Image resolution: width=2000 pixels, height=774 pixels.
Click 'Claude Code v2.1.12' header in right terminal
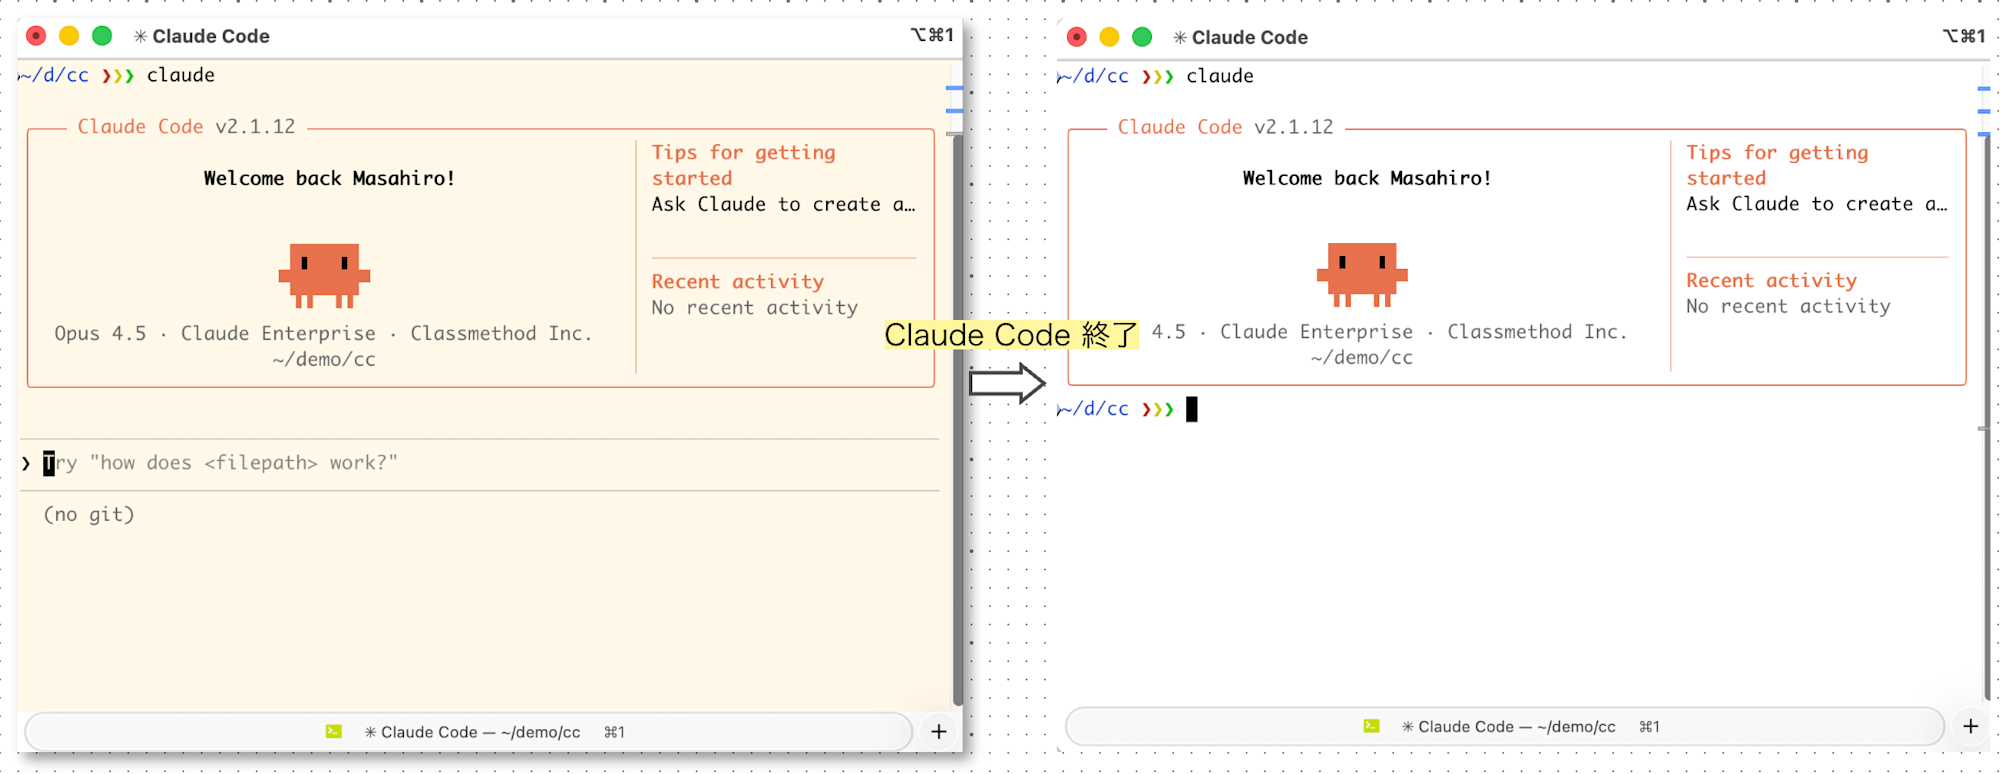[1225, 127]
